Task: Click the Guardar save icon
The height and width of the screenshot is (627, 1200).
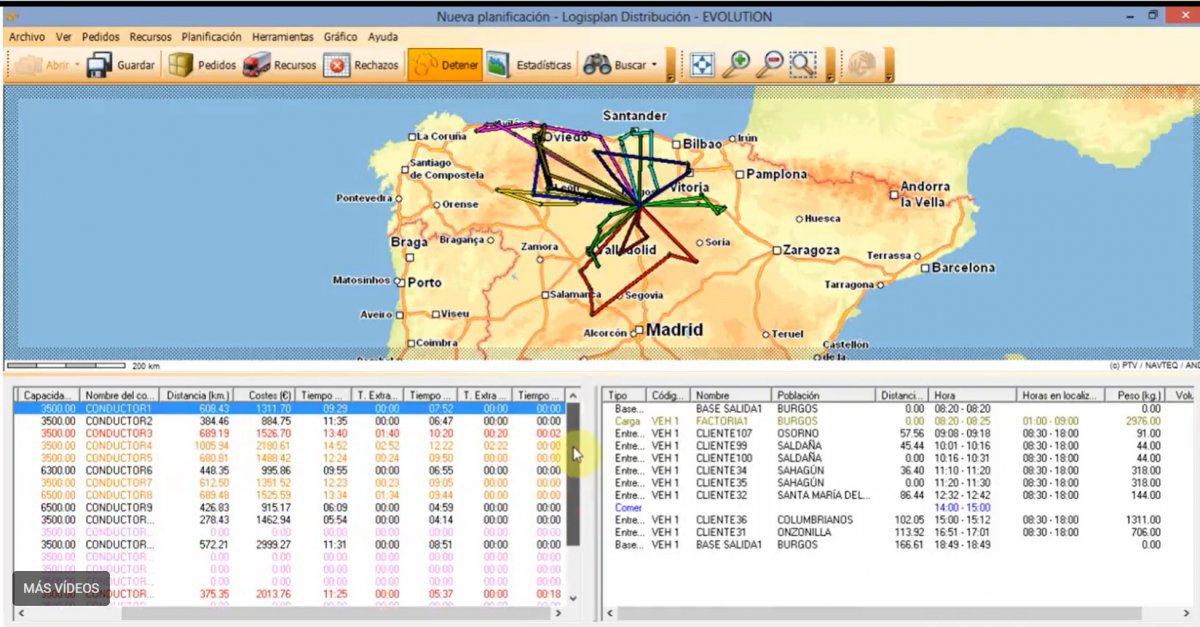Action: pos(100,66)
